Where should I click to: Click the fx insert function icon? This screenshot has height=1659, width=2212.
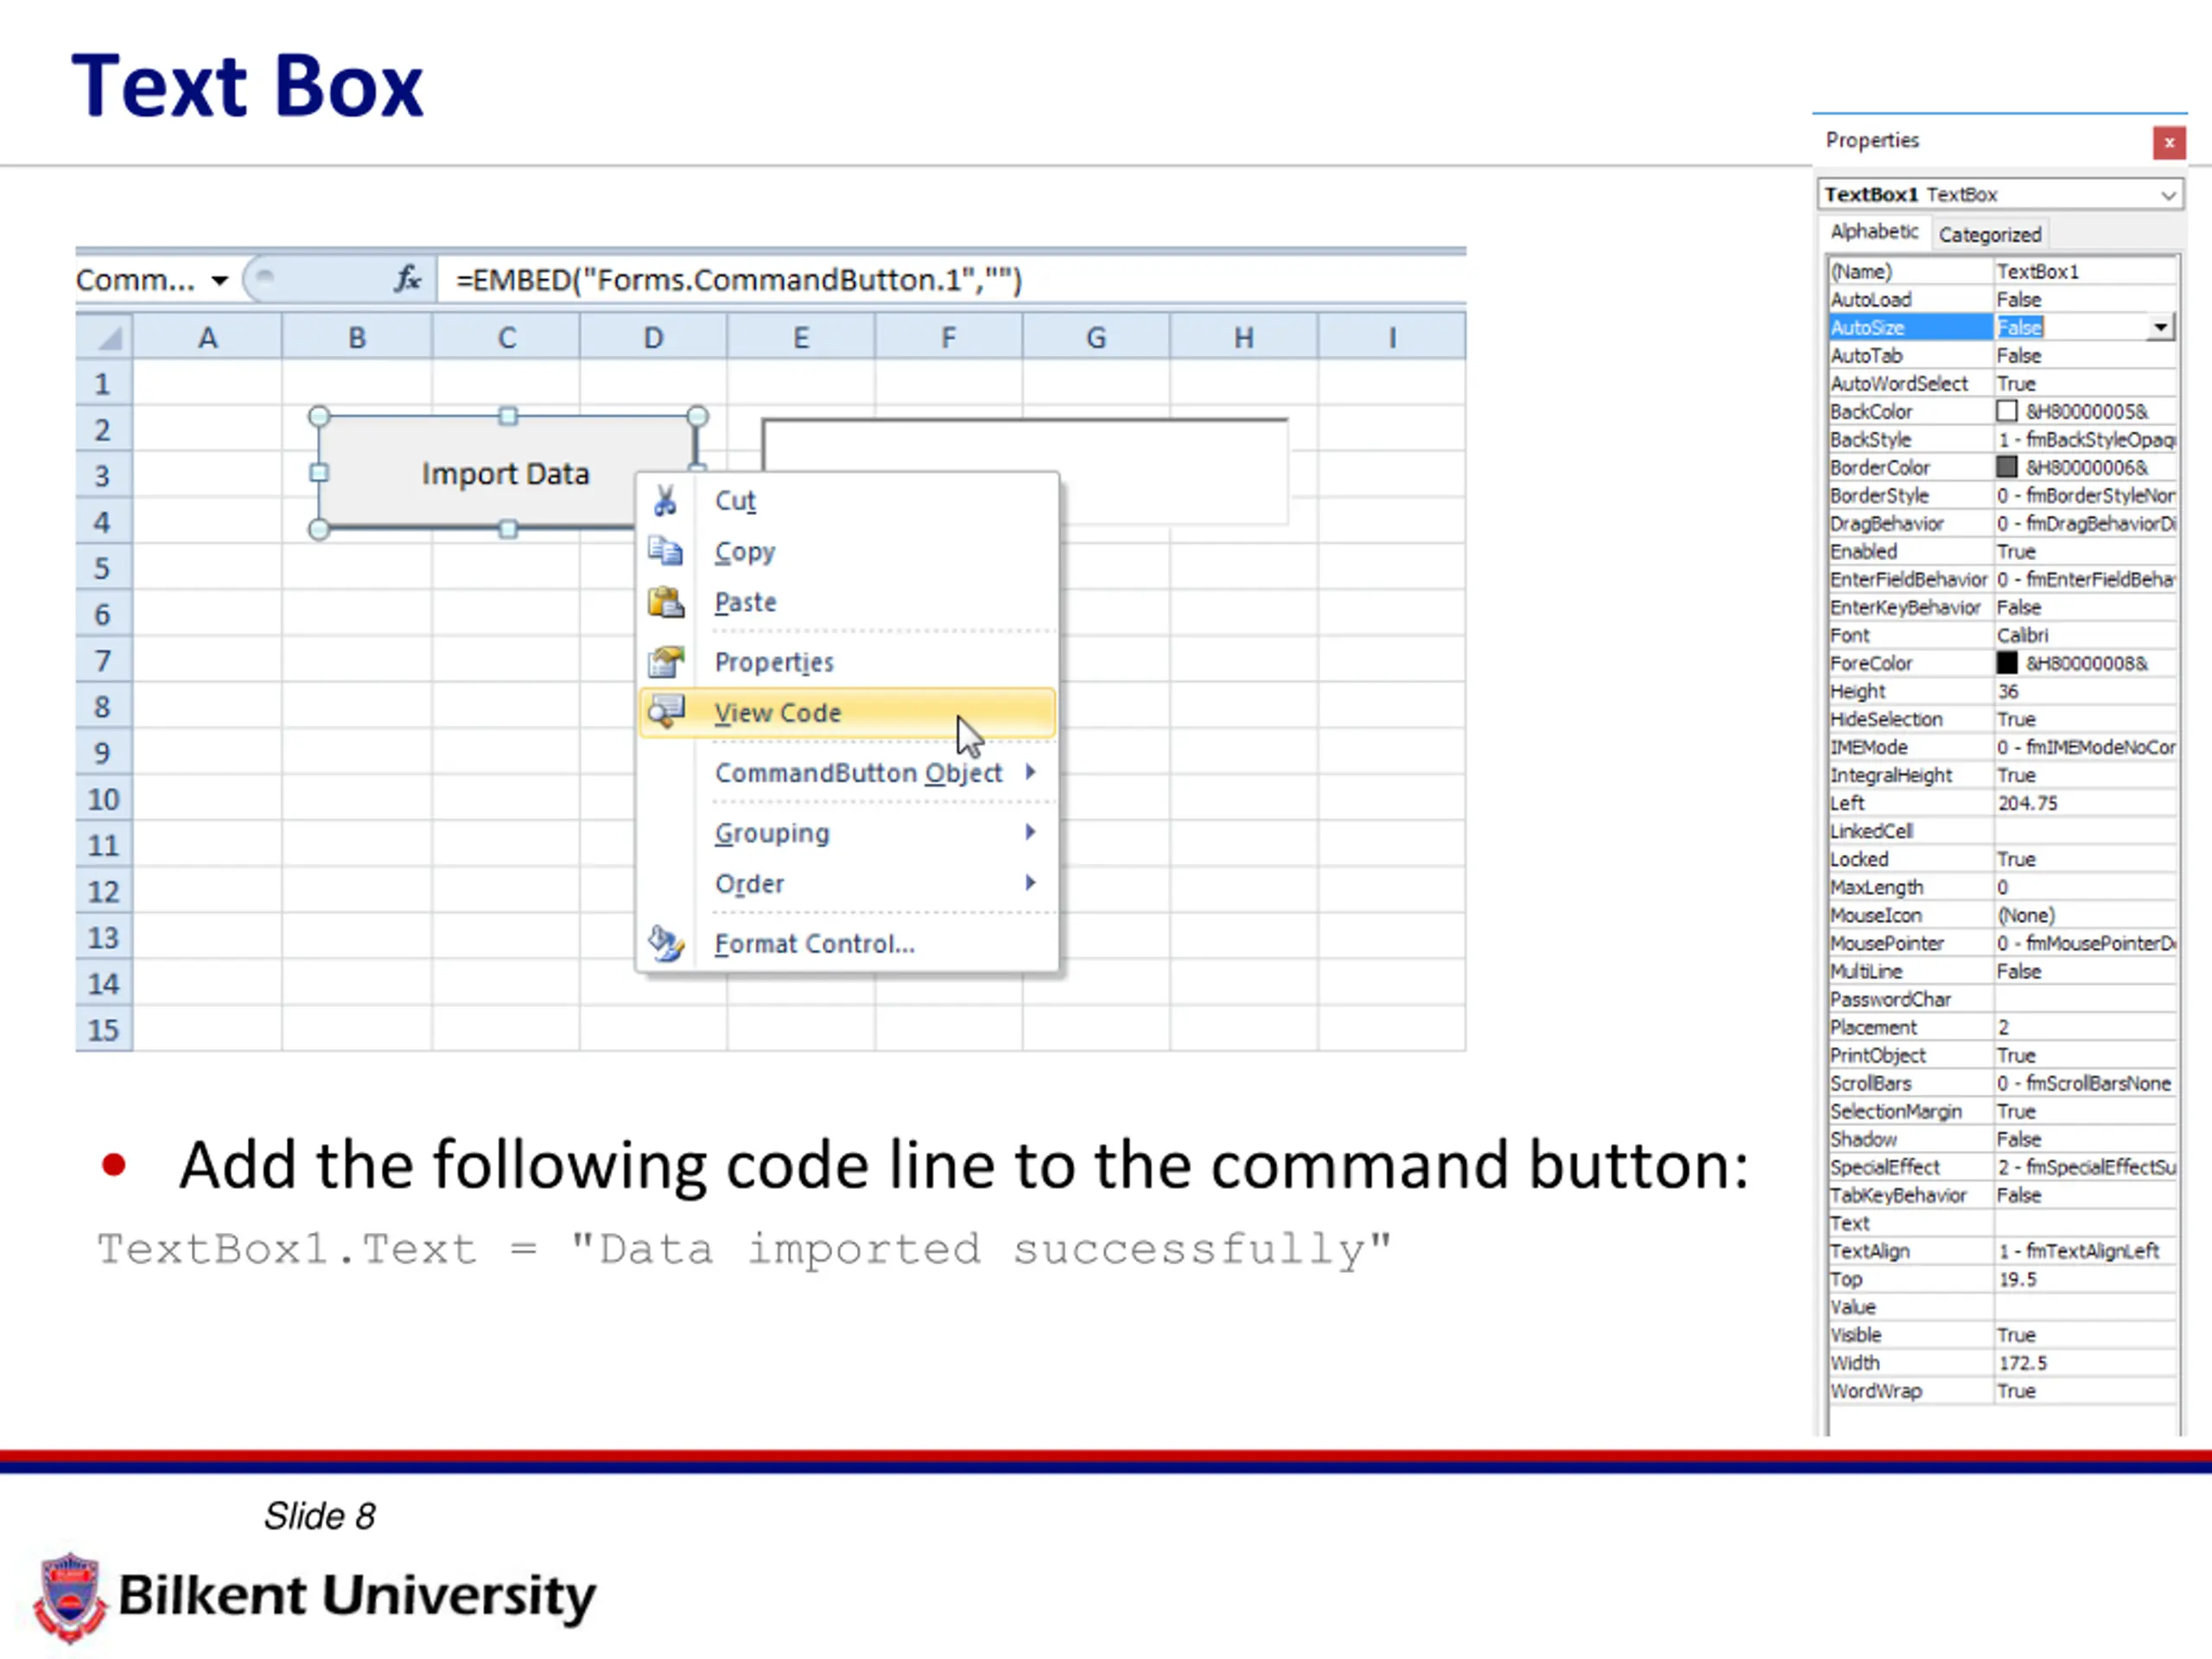point(407,279)
